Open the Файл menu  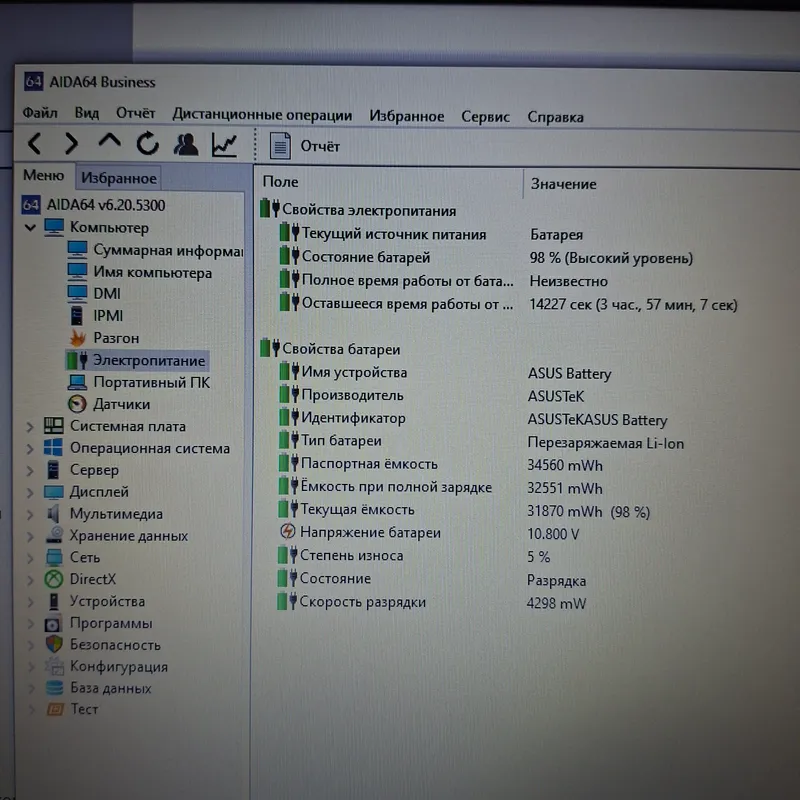click(40, 112)
